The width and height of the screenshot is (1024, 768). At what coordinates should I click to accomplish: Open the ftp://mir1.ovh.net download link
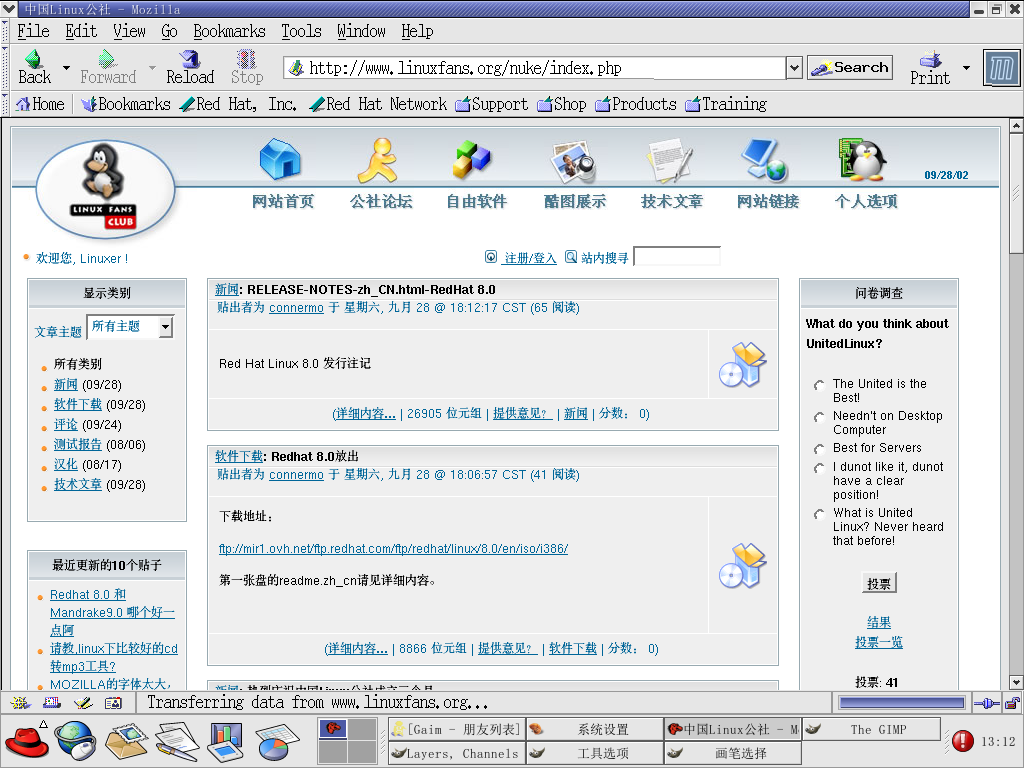393,549
